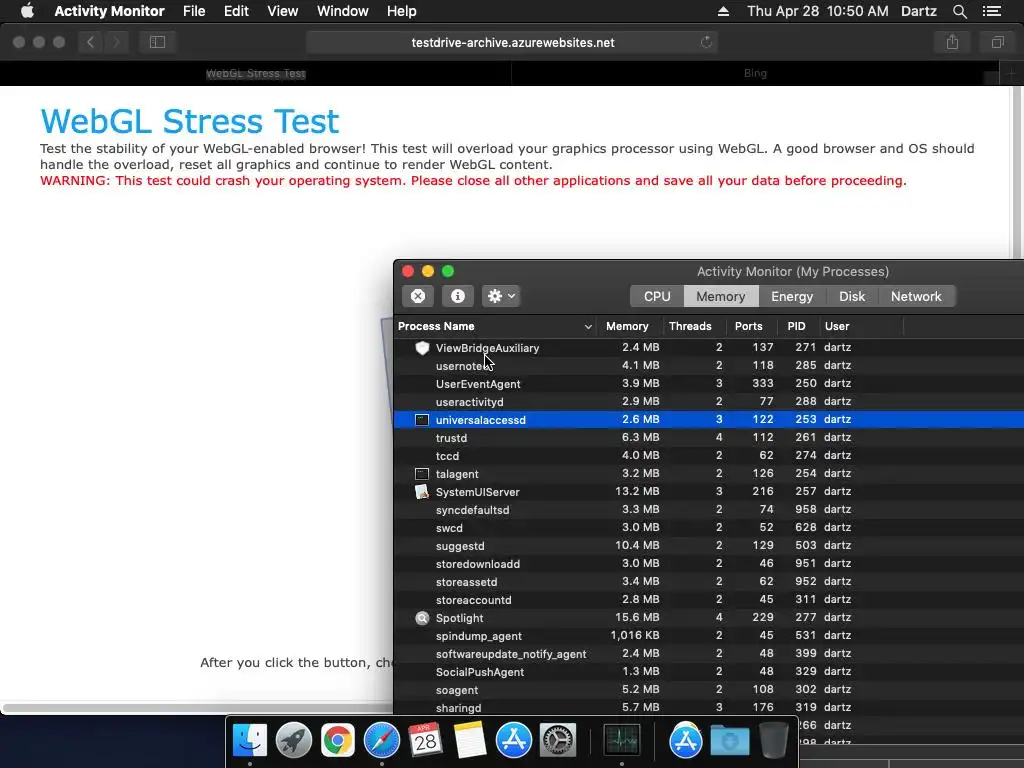Image resolution: width=1024 pixels, height=768 pixels.
Task: Go forward in Safari toolbar
Action: 116,42
